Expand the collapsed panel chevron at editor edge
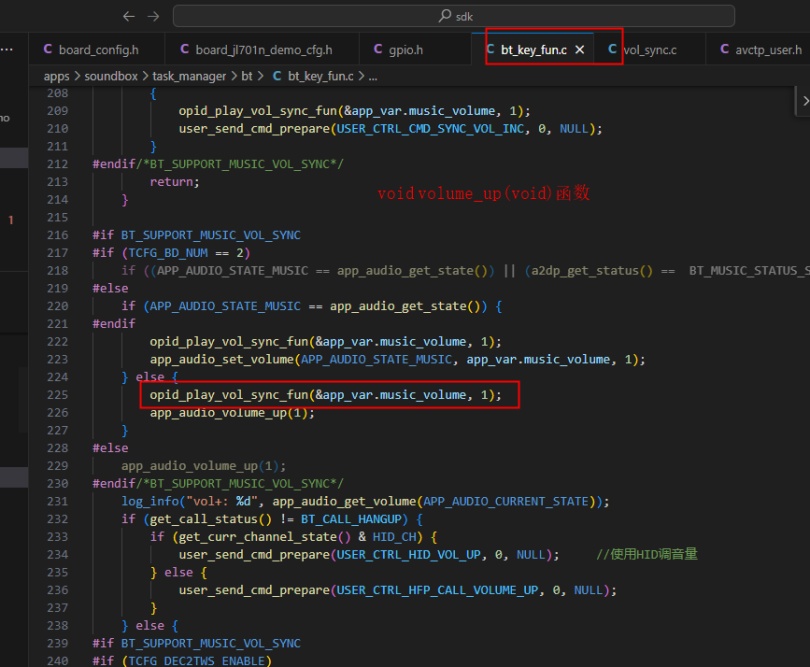The height and width of the screenshot is (667, 810). click(x=805, y=101)
